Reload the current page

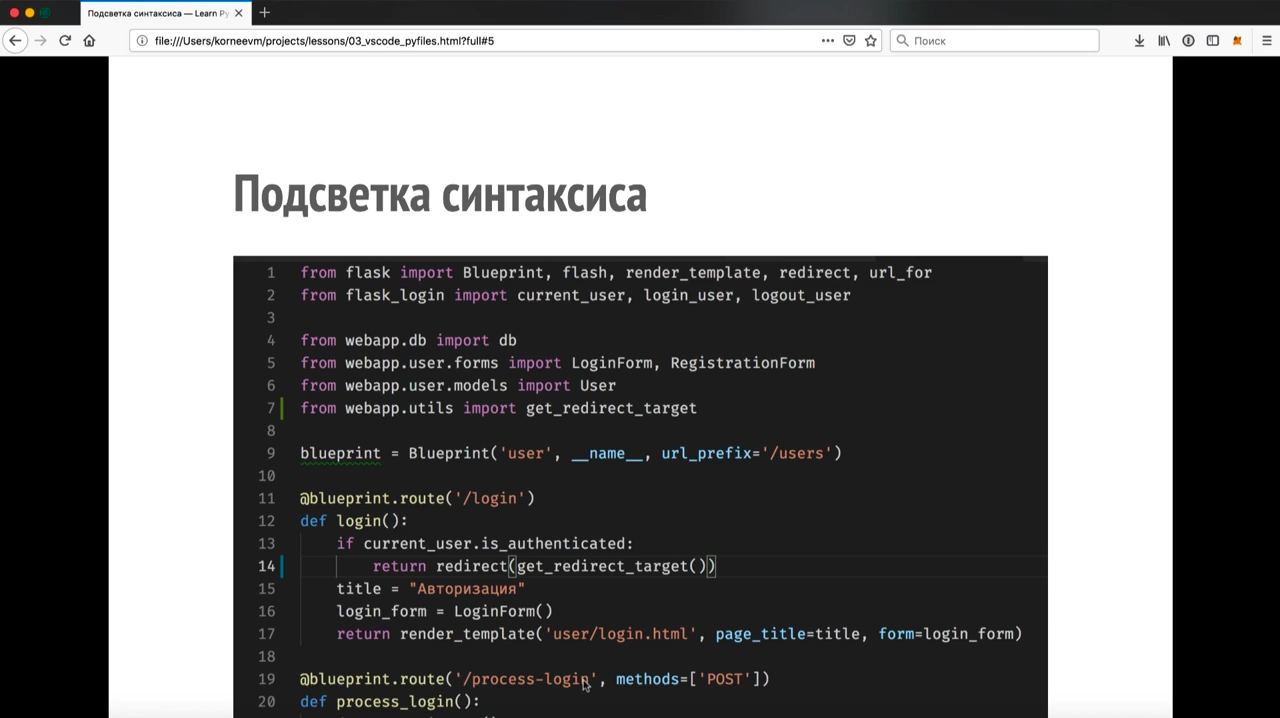65,41
